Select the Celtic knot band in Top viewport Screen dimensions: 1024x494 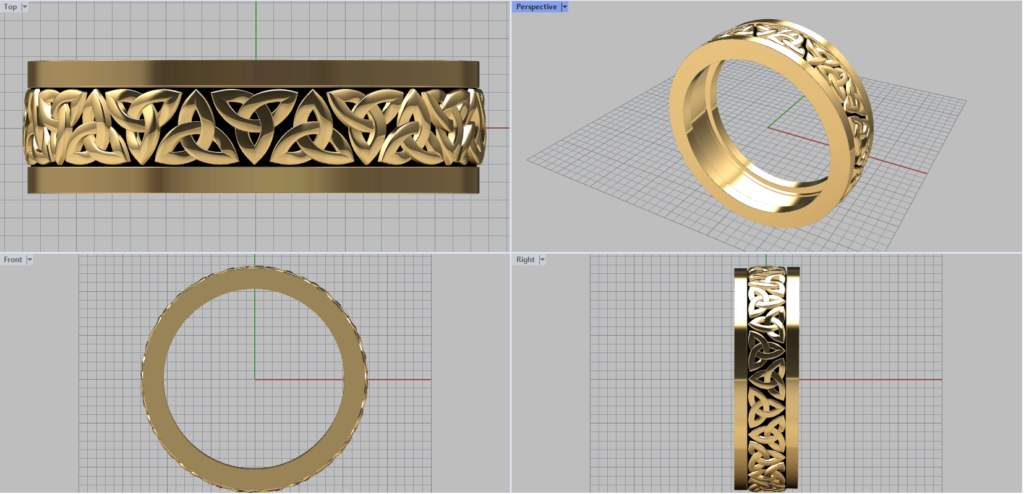255,127
